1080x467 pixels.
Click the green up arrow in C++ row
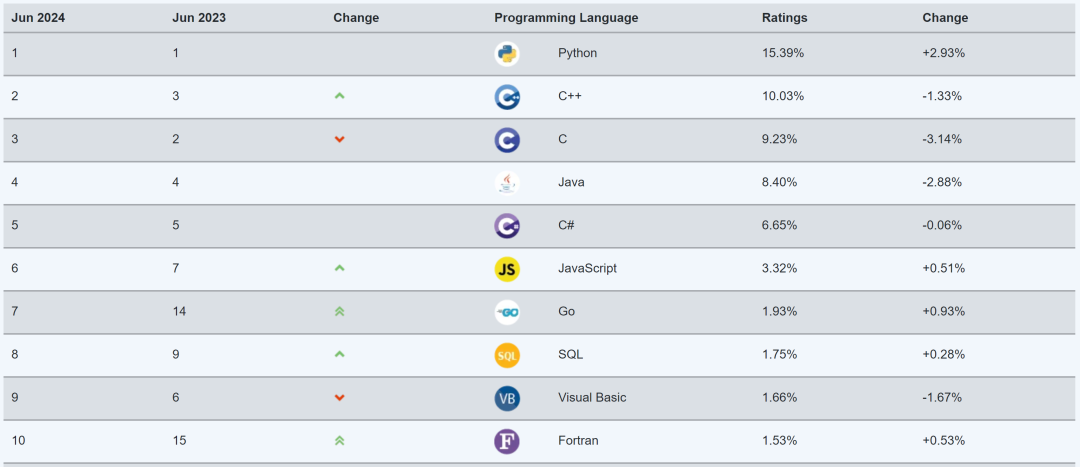point(339,96)
